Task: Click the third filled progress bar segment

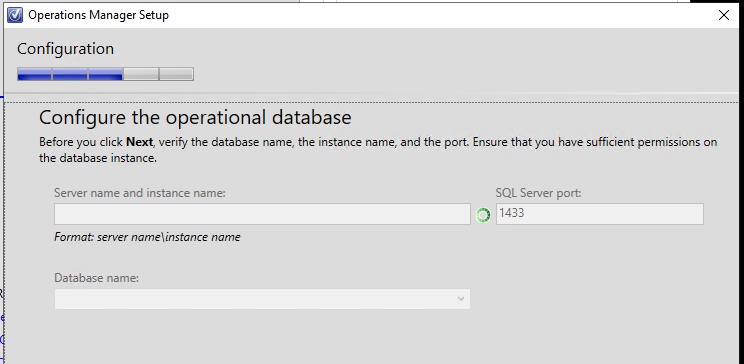Action: [105, 75]
